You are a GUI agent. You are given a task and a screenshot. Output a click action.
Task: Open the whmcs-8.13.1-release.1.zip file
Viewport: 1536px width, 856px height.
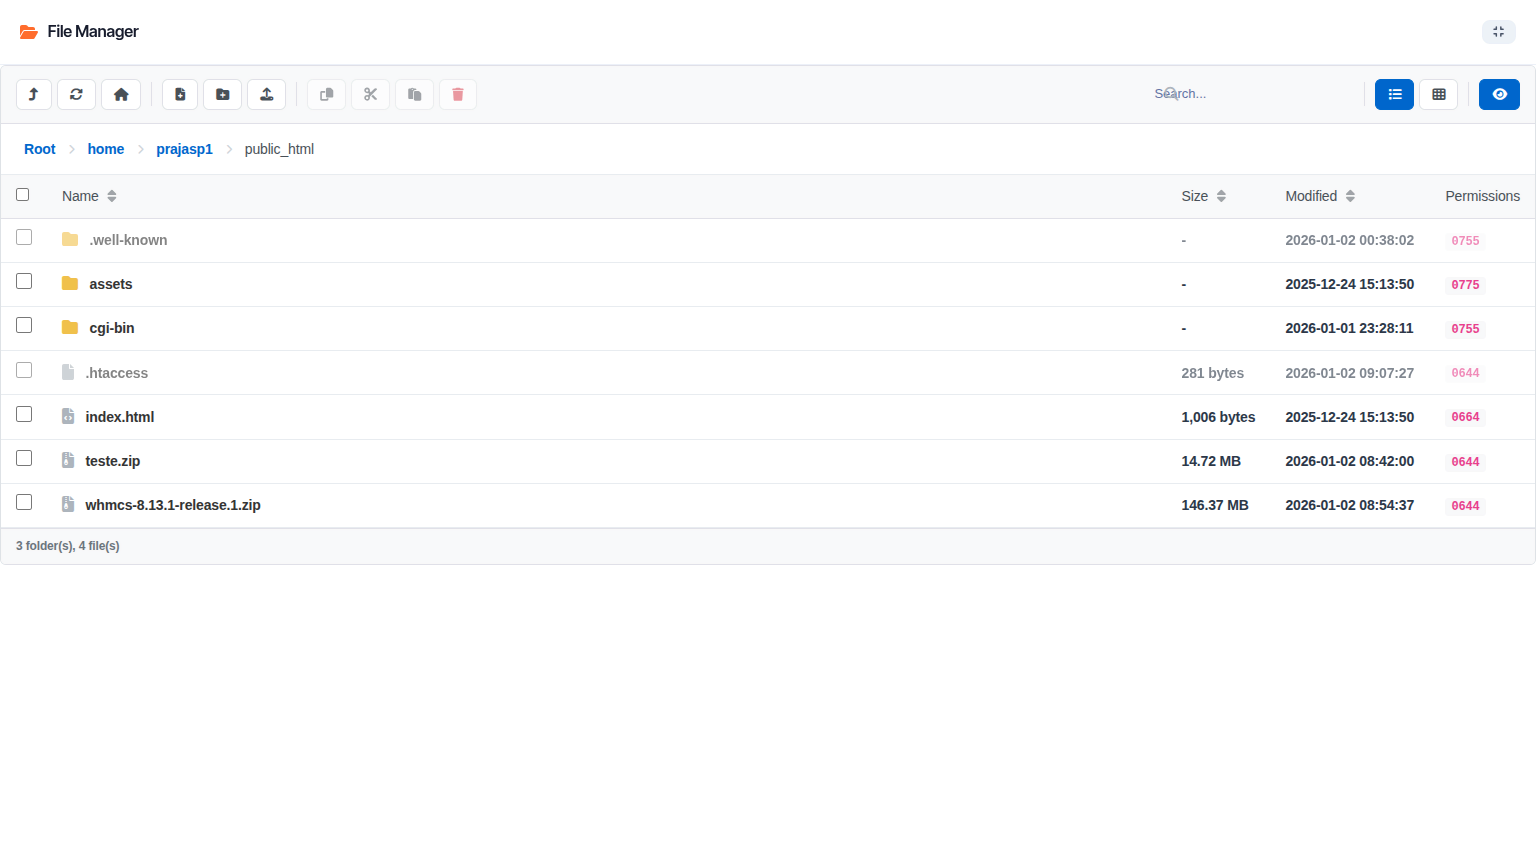coord(173,505)
